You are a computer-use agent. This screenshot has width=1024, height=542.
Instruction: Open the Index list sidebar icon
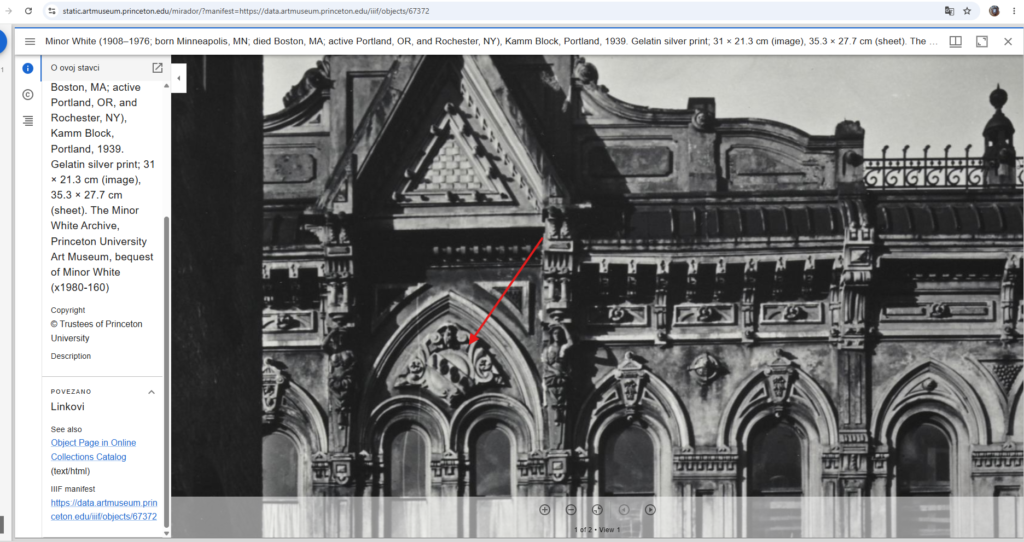point(27,121)
